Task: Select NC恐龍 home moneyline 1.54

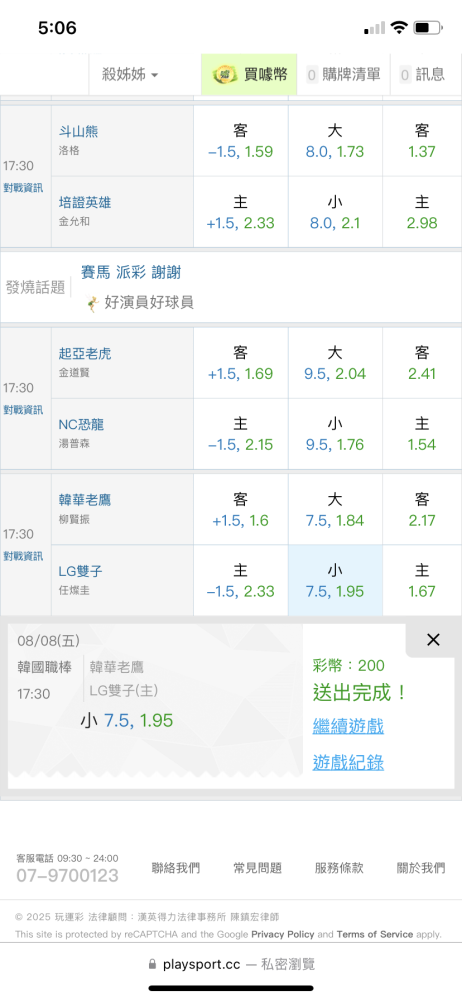Action: click(422, 434)
